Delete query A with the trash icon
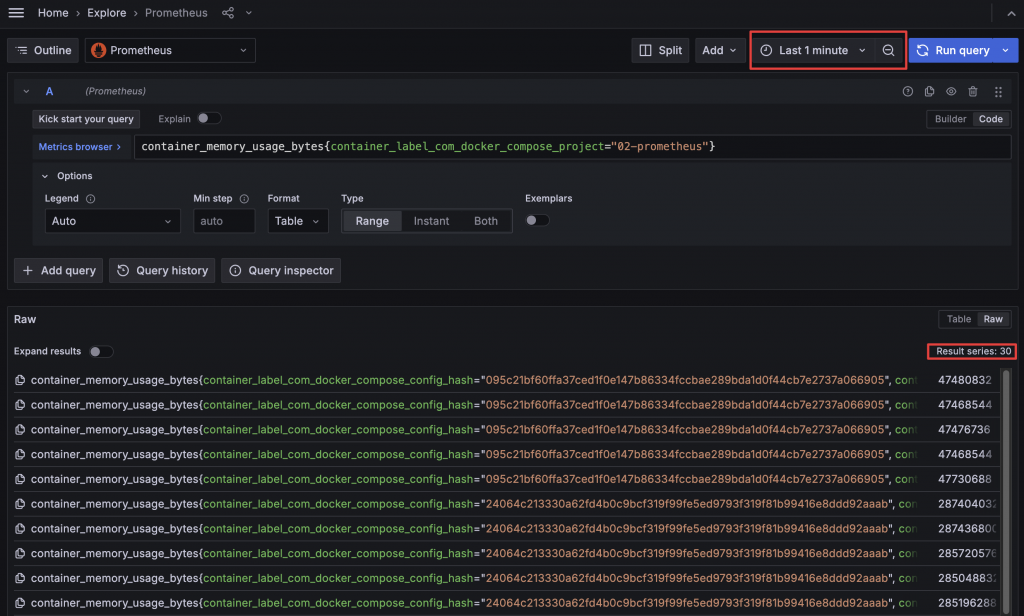This screenshot has width=1024, height=616. click(x=973, y=91)
